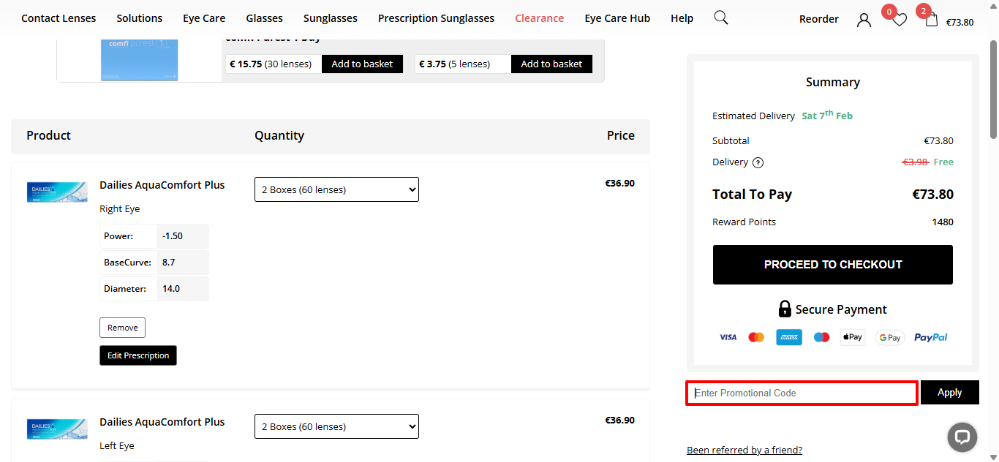Click the Mastercard payment logo
This screenshot has width=999, height=462.
tap(756, 337)
